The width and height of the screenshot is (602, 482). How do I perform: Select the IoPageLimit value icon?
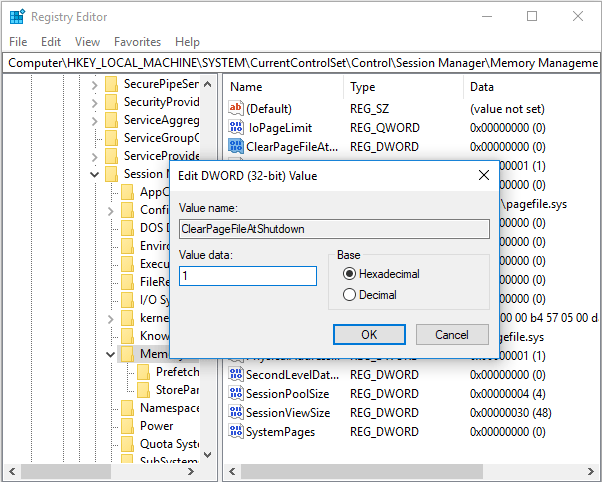[235, 128]
